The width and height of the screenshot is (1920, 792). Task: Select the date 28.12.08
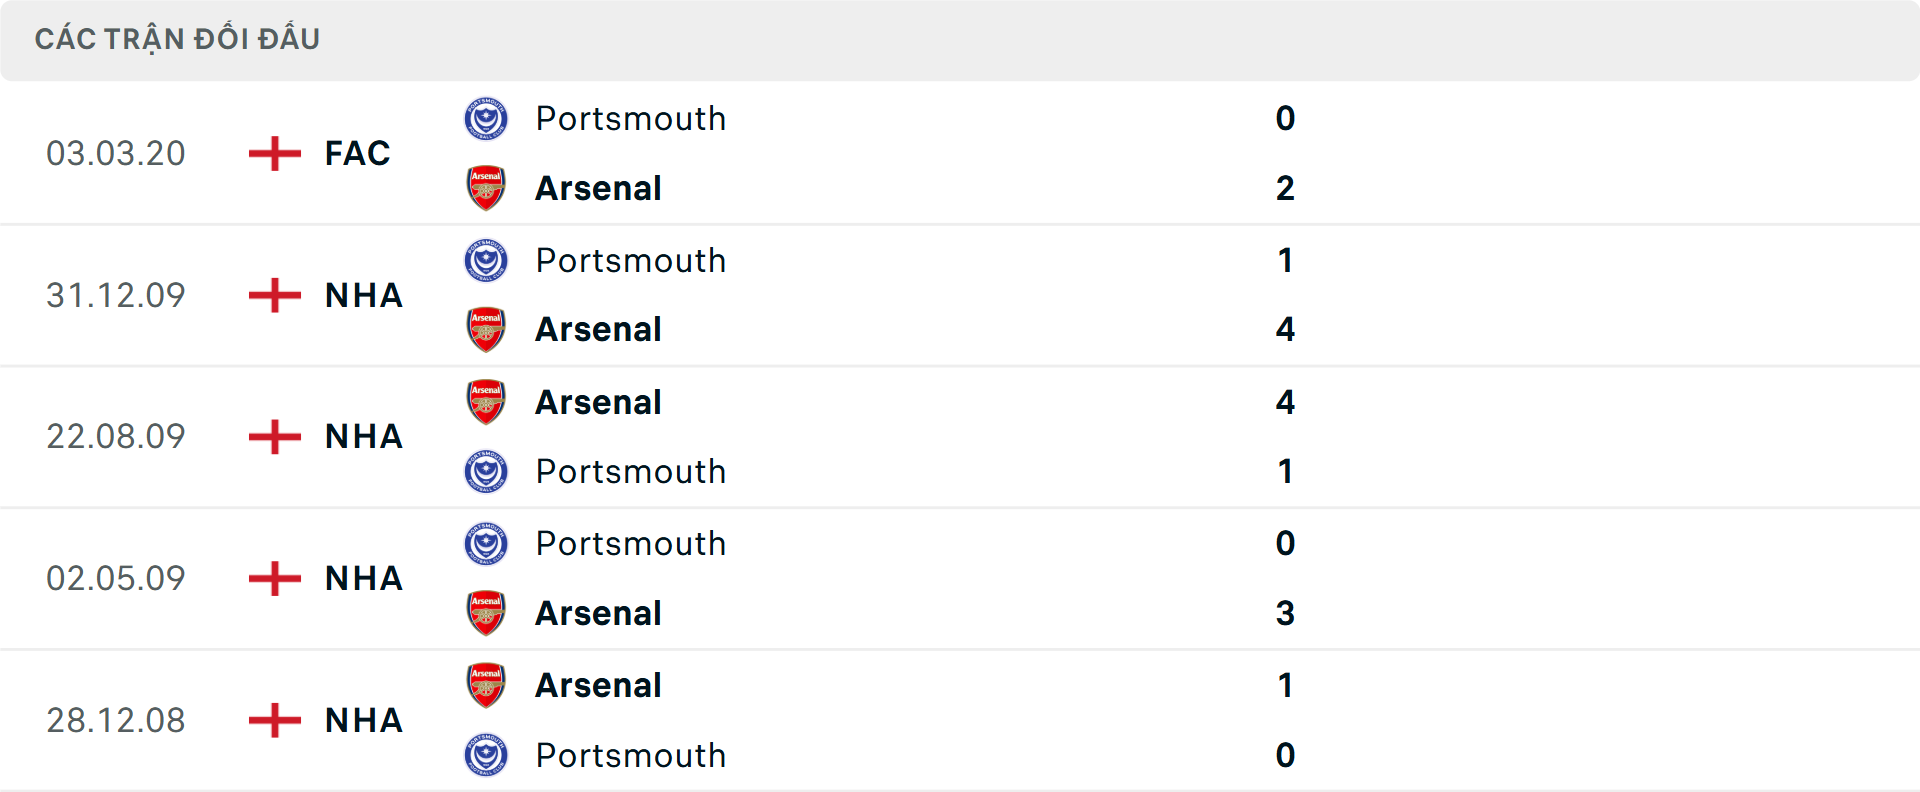click(115, 720)
